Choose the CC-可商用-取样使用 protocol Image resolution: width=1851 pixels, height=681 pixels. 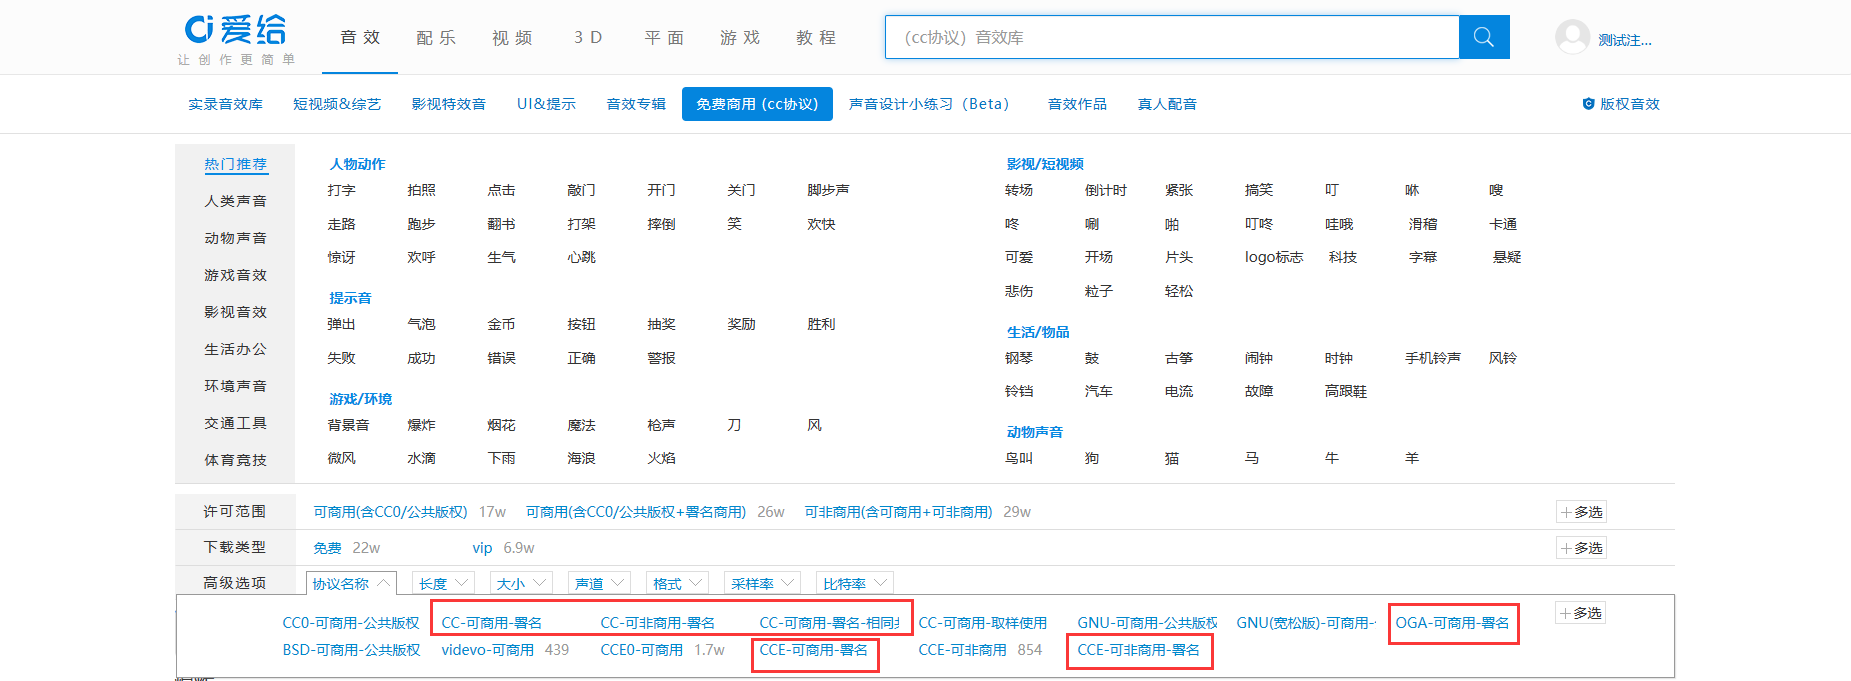(983, 623)
